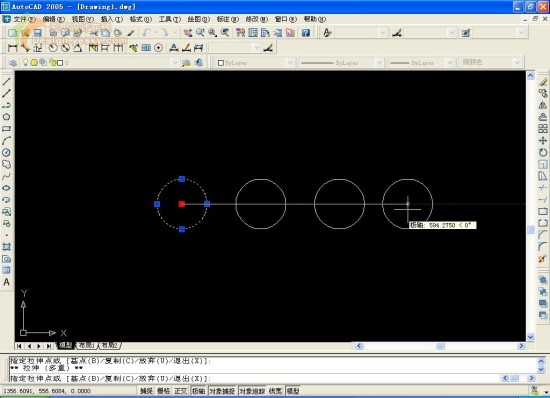
Task: Click the Save icon in standard toolbar
Action: click(37, 33)
